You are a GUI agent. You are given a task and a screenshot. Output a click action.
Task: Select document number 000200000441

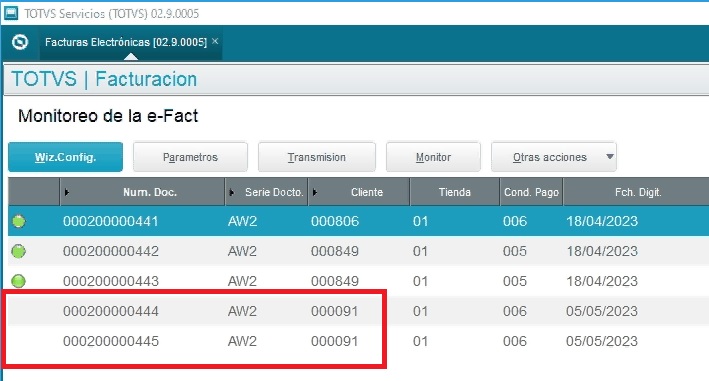coord(111,221)
